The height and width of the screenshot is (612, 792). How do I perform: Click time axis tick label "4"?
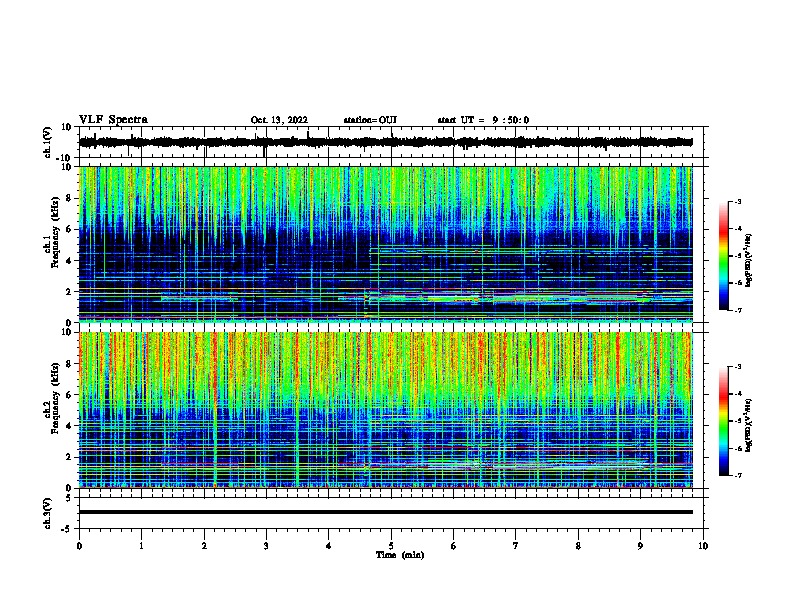(x=329, y=546)
